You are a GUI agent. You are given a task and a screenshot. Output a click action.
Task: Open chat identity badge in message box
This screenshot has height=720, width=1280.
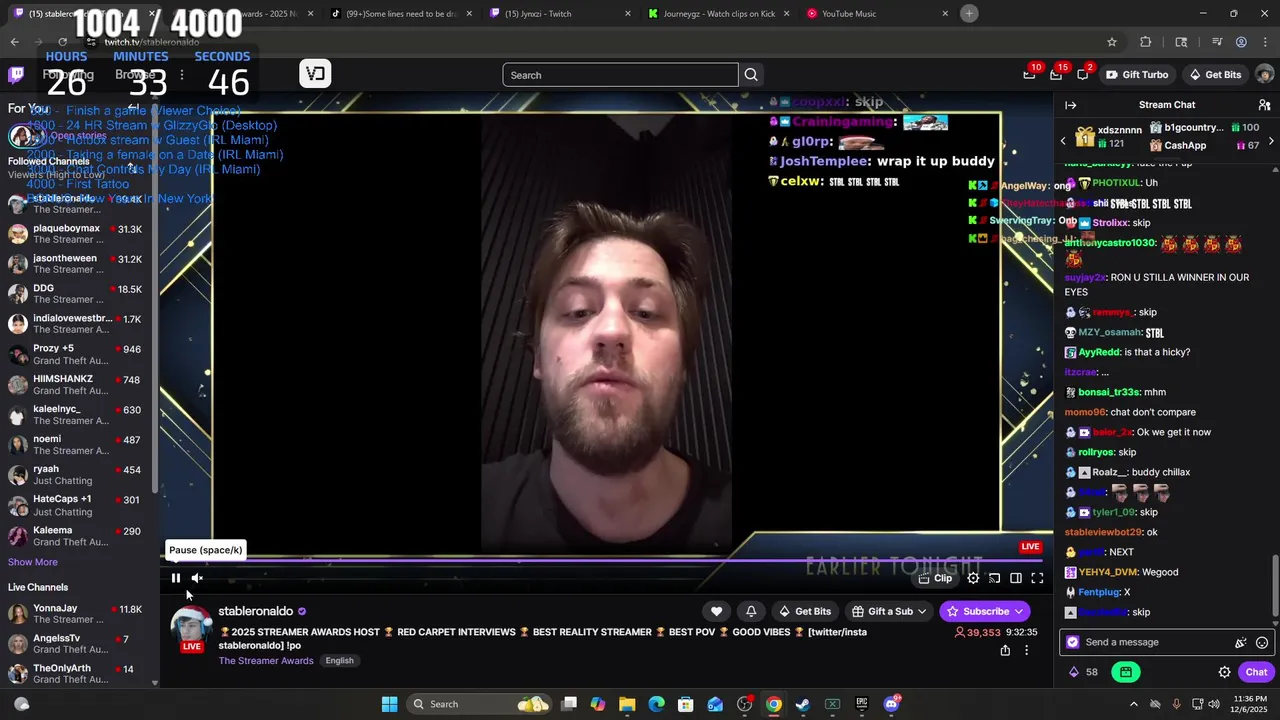pos(1073,642)
